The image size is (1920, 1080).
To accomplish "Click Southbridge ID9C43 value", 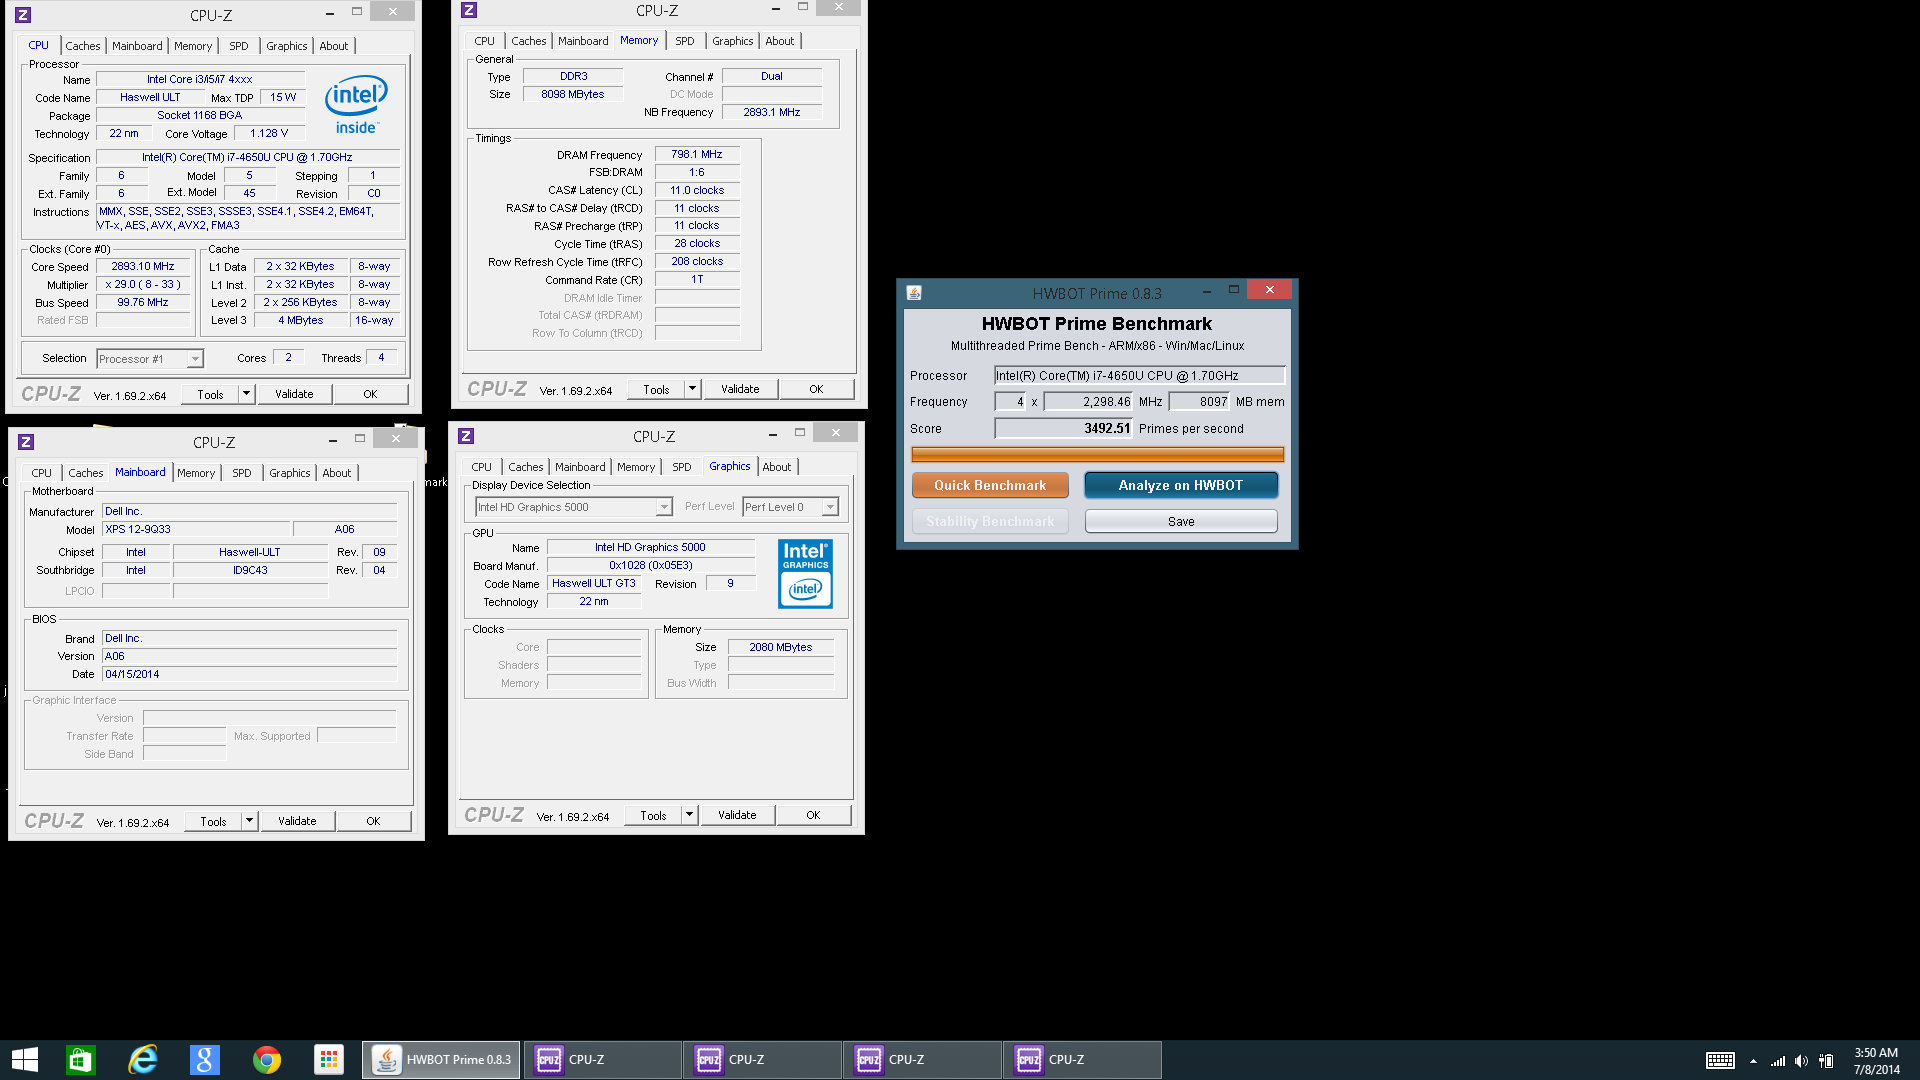I will pos(250,570).
